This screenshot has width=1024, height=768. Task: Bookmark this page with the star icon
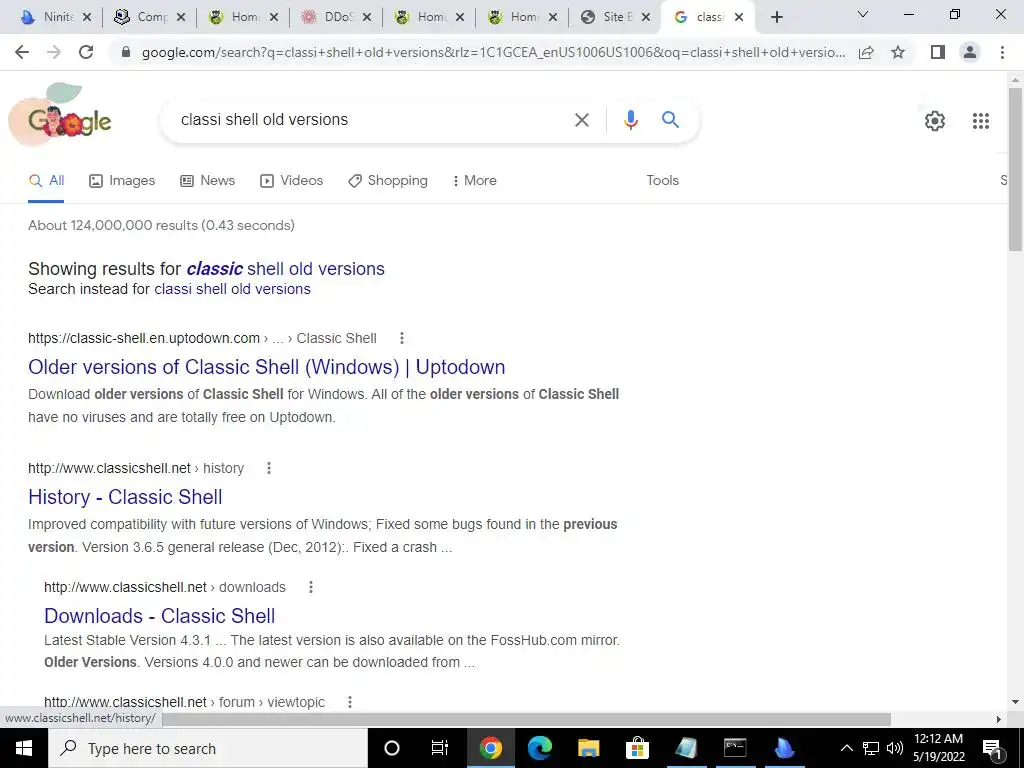click(898, 52)
